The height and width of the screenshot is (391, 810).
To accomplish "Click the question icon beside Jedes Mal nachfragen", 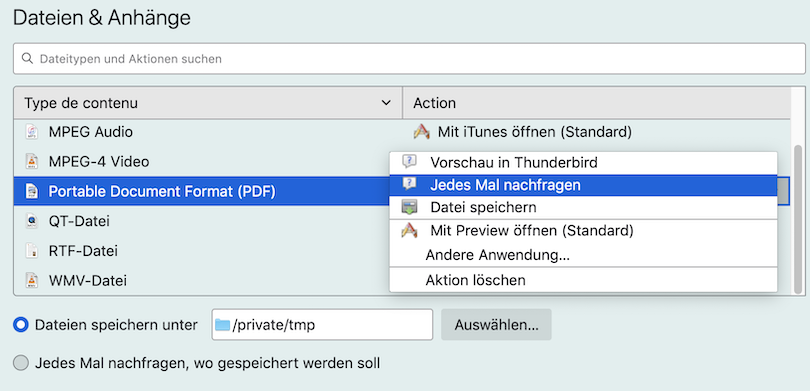I will point(409,184).
